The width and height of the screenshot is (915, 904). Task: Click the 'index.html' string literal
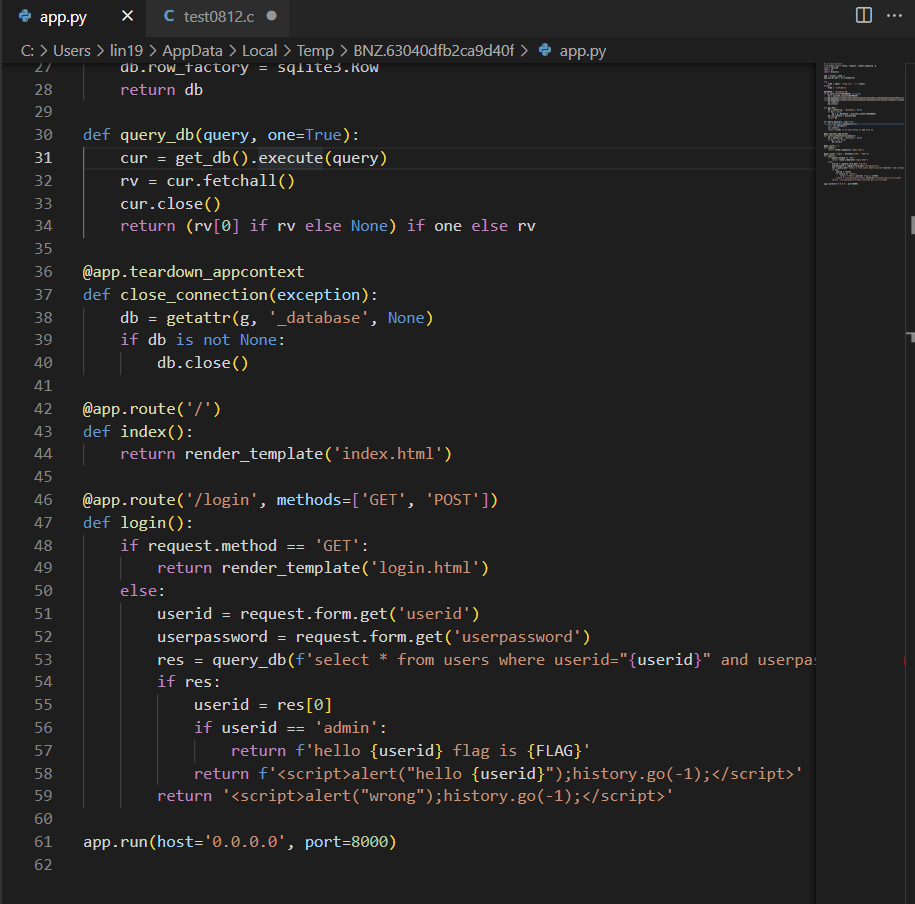click(388, 453)
